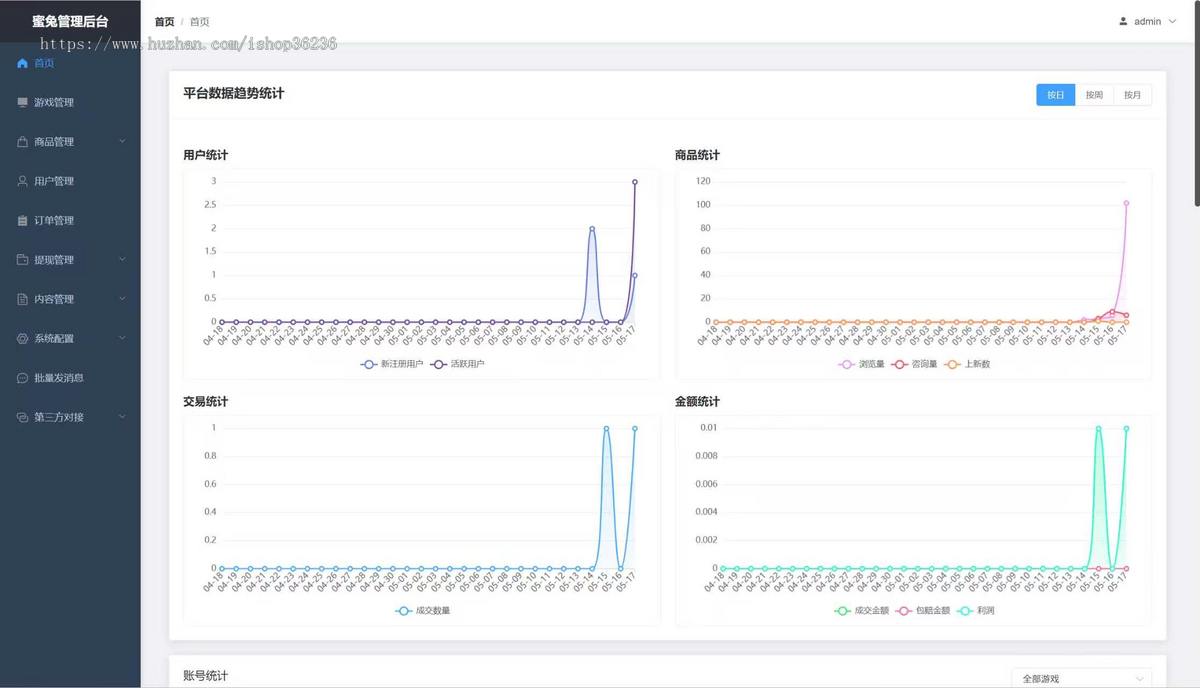Viewport: 1200px width, 688px height.
Task: Click the admin user avatar icon
Action: 1123,21
